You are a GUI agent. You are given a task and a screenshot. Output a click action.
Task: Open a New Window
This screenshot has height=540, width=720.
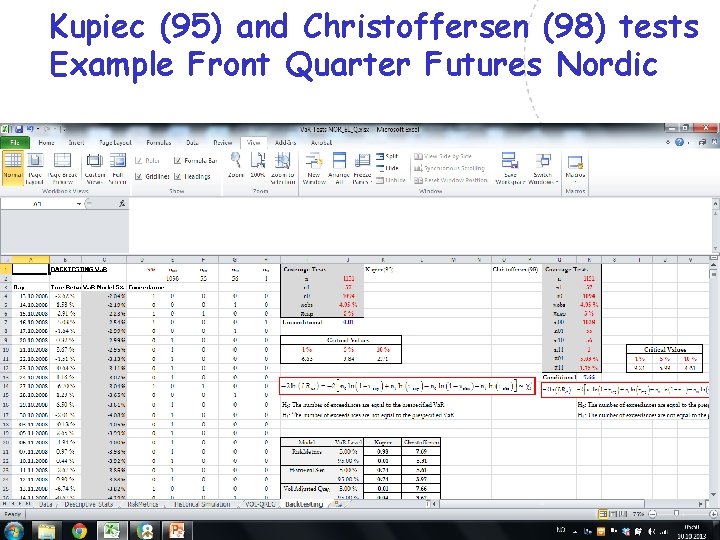(x=314, y=168)
